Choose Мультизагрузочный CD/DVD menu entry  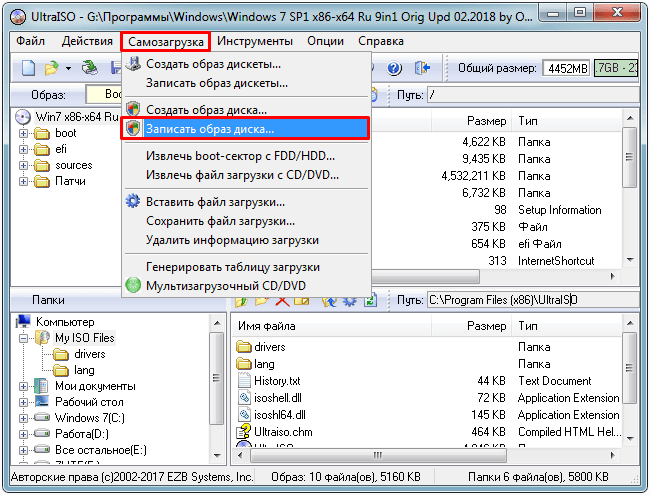246,286
